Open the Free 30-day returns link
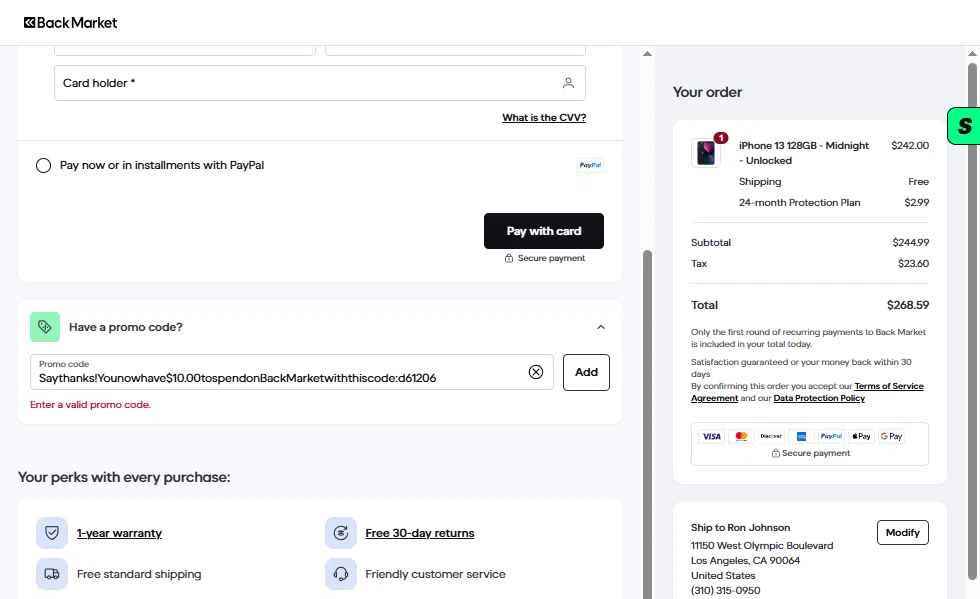The width and height of the screenshot is (980, 599). (x=420, y=533)
